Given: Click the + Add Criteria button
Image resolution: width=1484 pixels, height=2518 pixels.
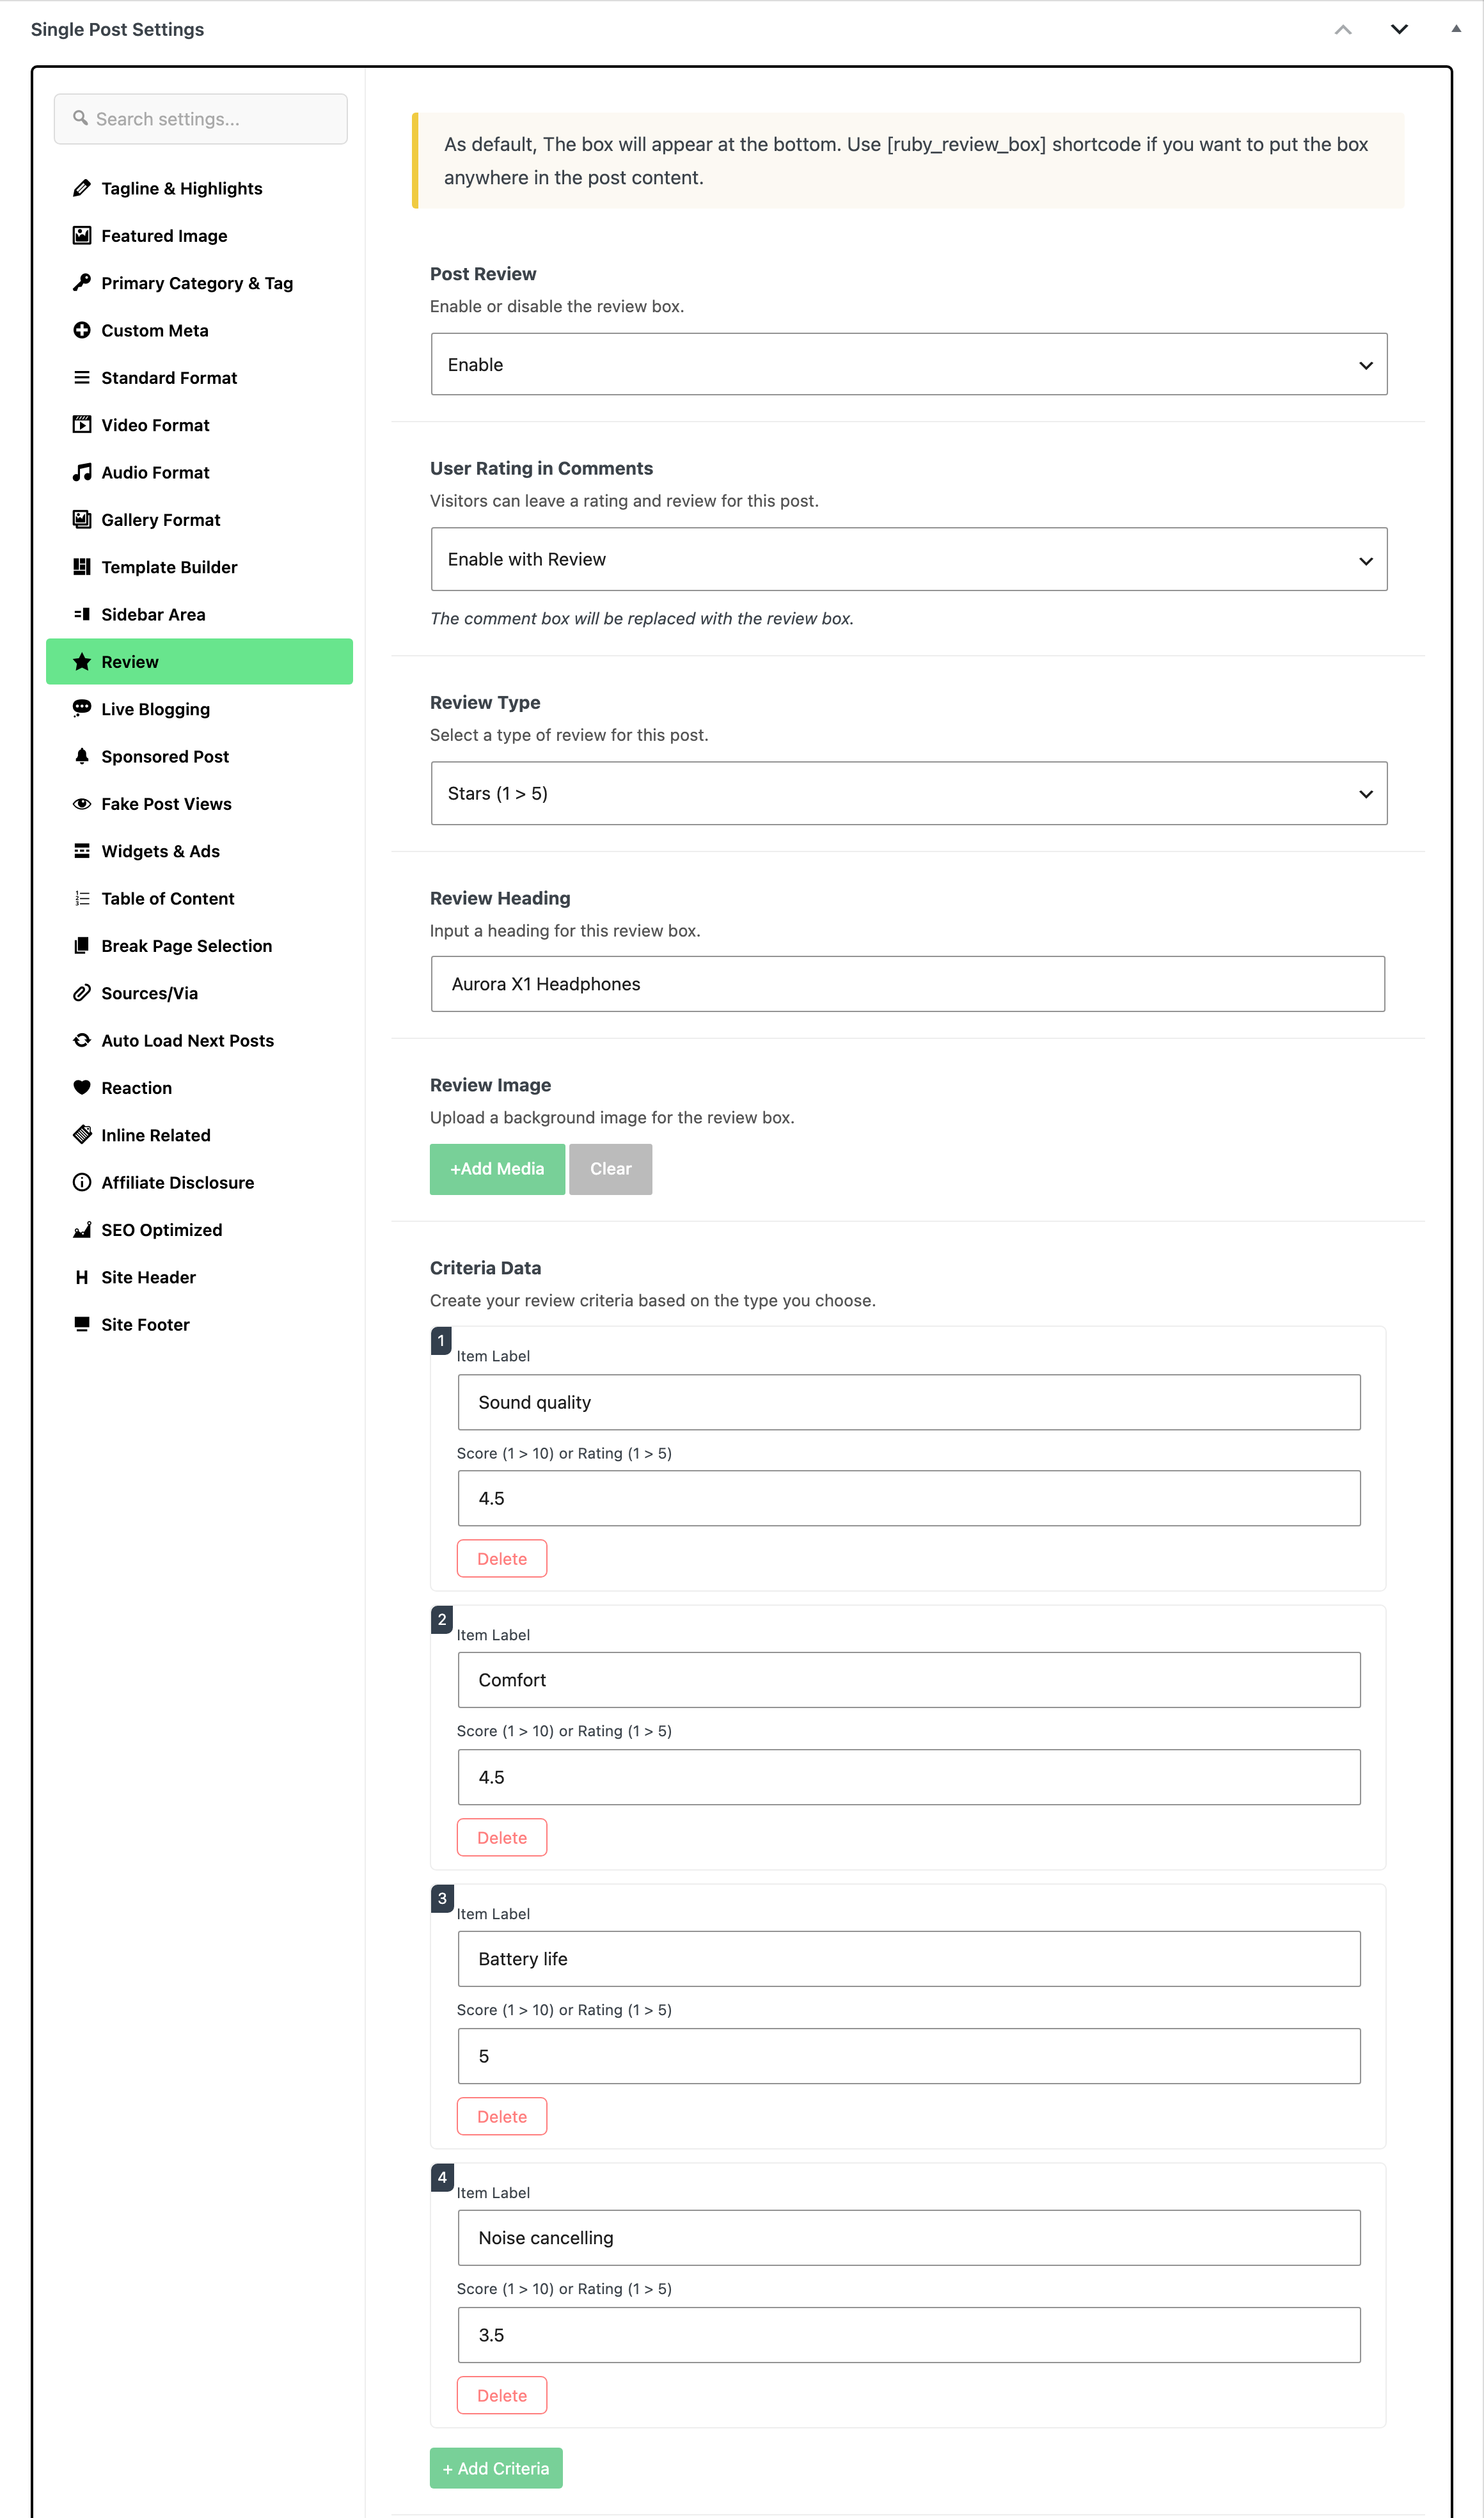Looking at the screenshot, I should click(496, 2468).
